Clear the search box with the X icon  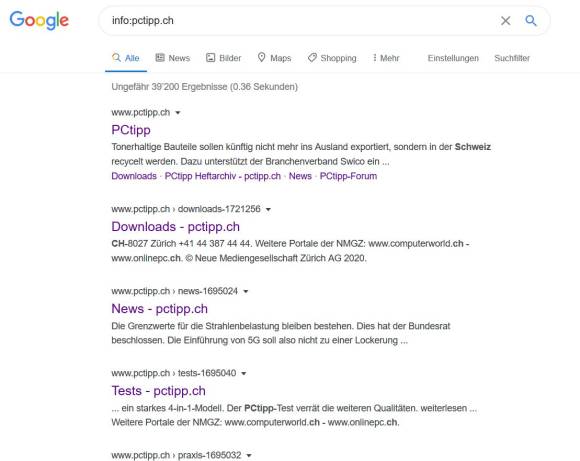point(506,21)
